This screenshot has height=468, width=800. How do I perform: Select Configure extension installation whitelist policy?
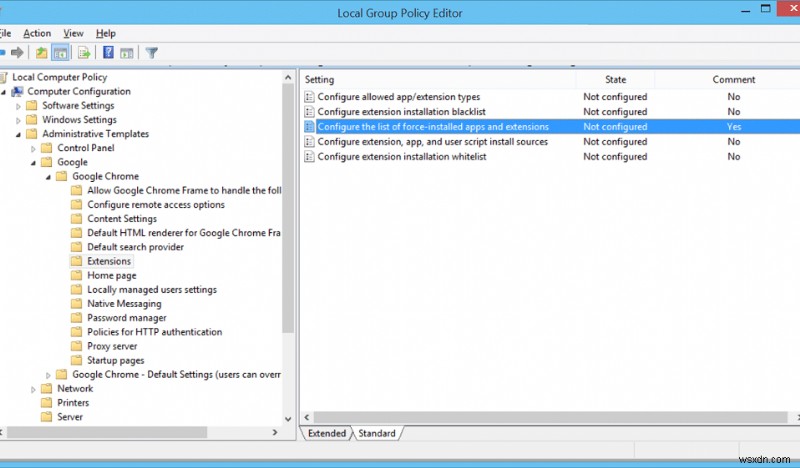[402, 157]
